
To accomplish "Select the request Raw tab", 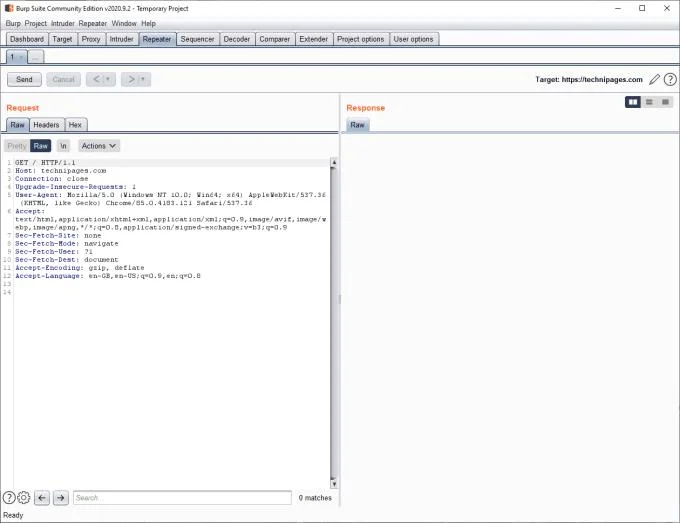I will (x=17, y=125).
